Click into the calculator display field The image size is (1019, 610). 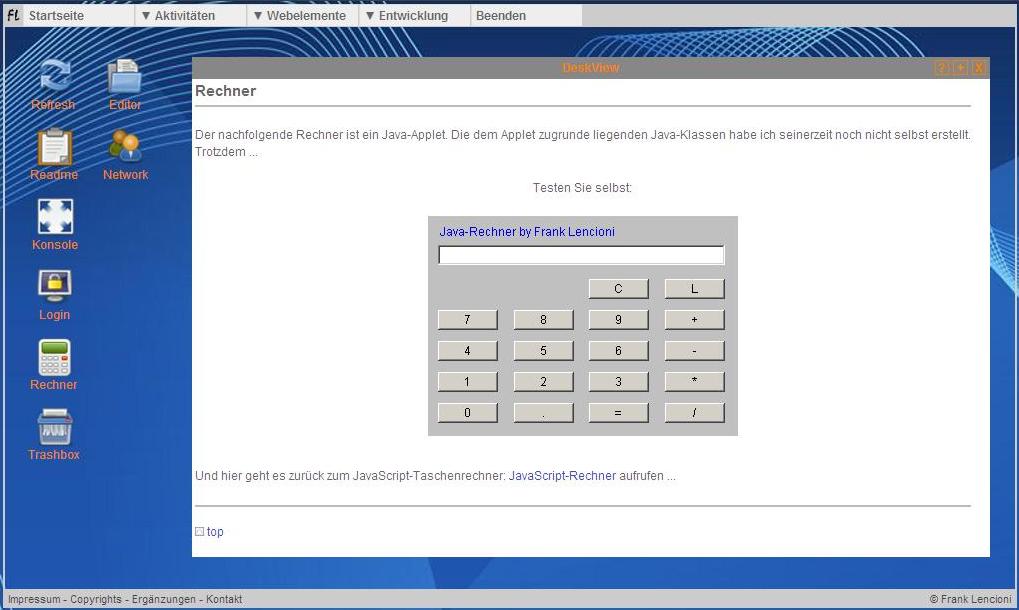click(x=581, y=255)
